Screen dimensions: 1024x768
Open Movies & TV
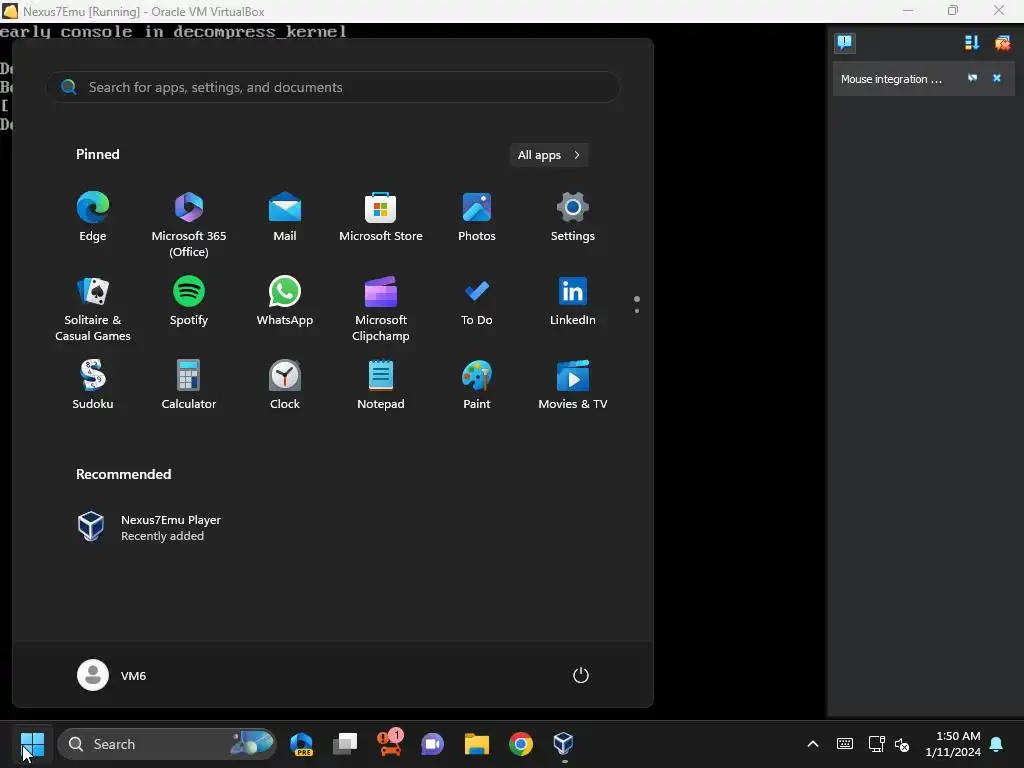click(x=573, y=385)
